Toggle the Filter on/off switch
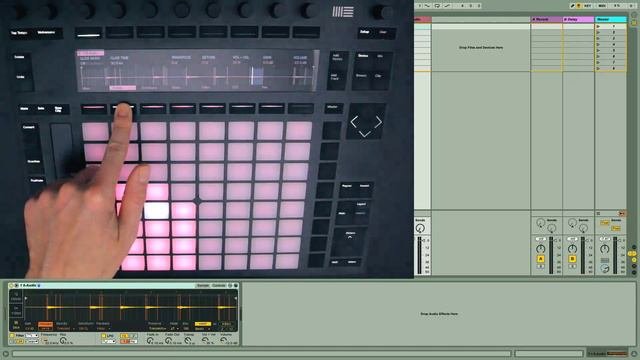 click(x=12, y=336)
